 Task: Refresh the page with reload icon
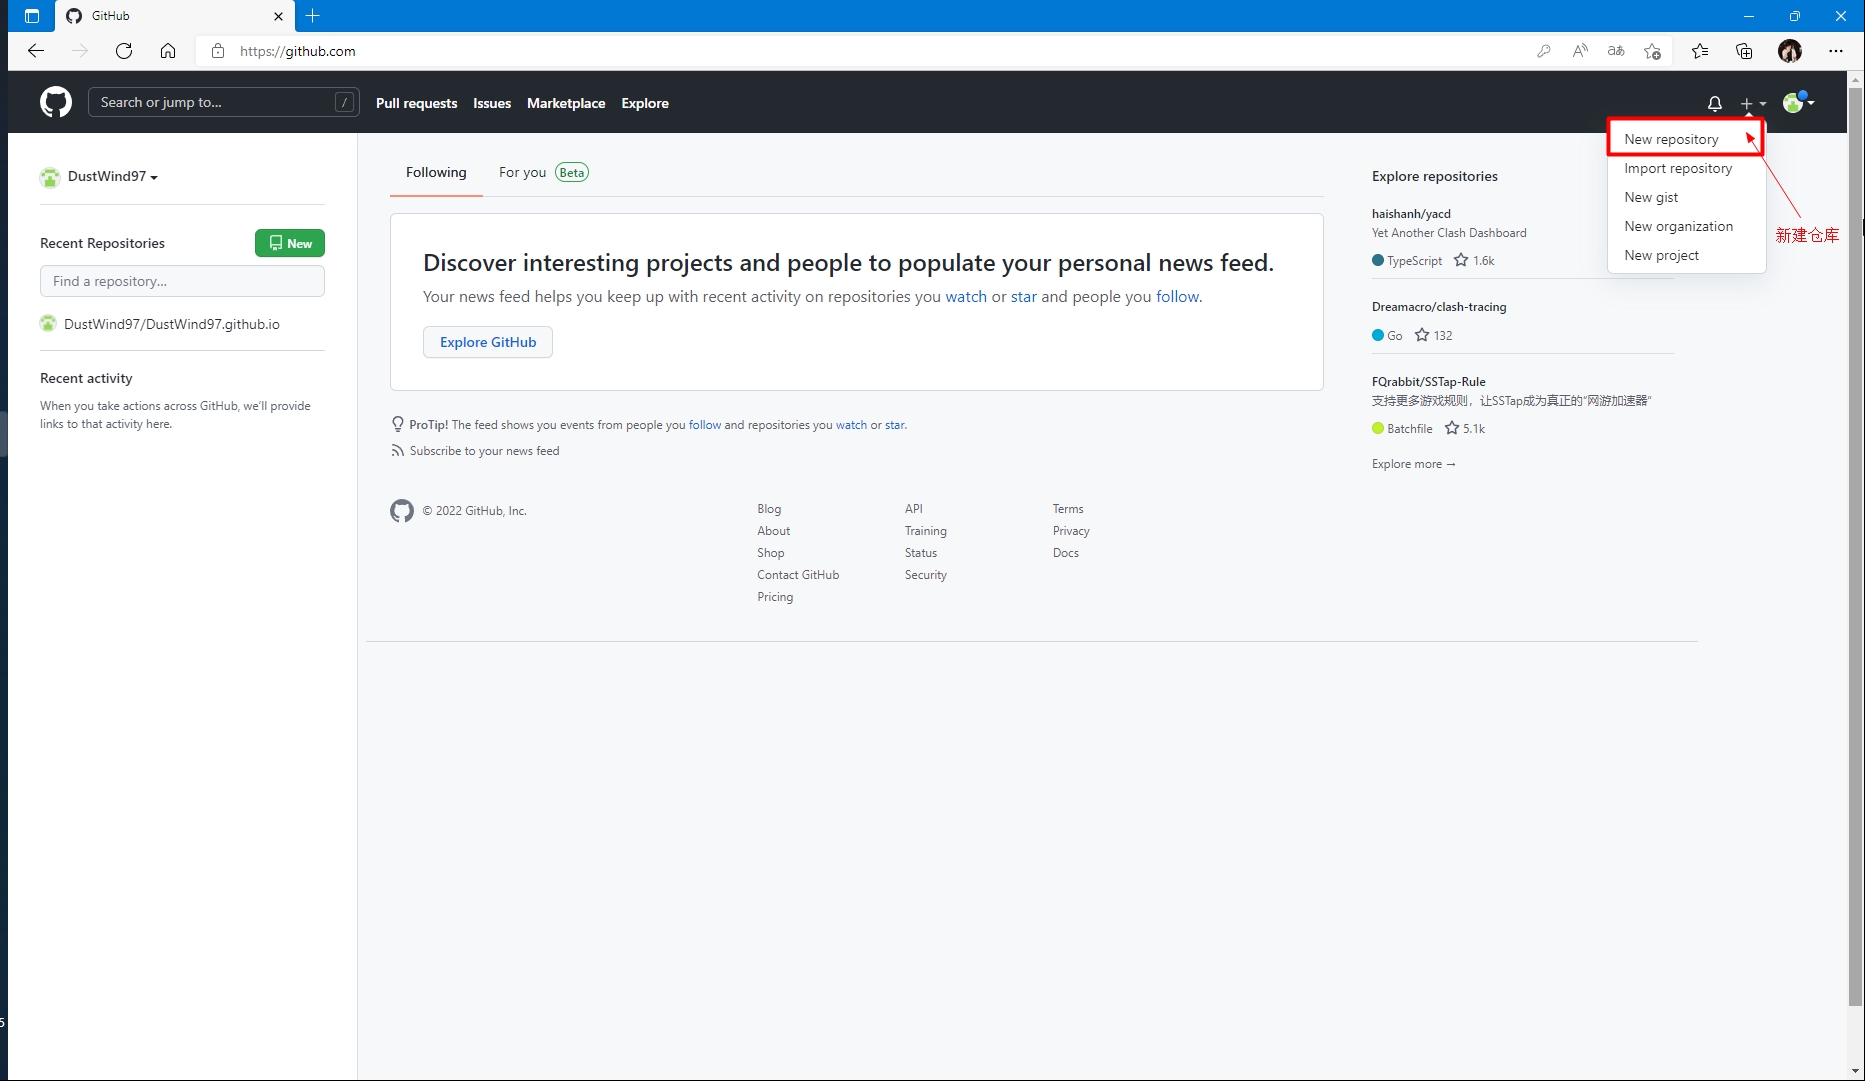coord(124,51)
